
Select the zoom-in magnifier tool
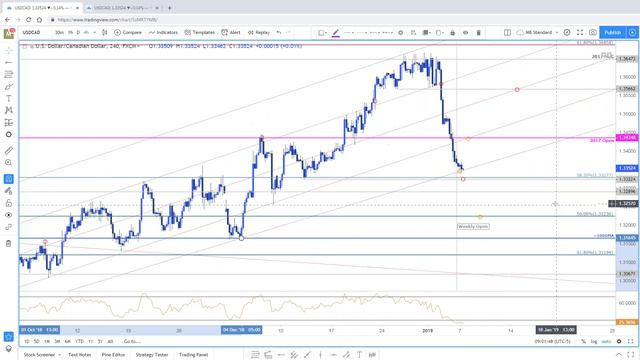(x=9, y=162)
